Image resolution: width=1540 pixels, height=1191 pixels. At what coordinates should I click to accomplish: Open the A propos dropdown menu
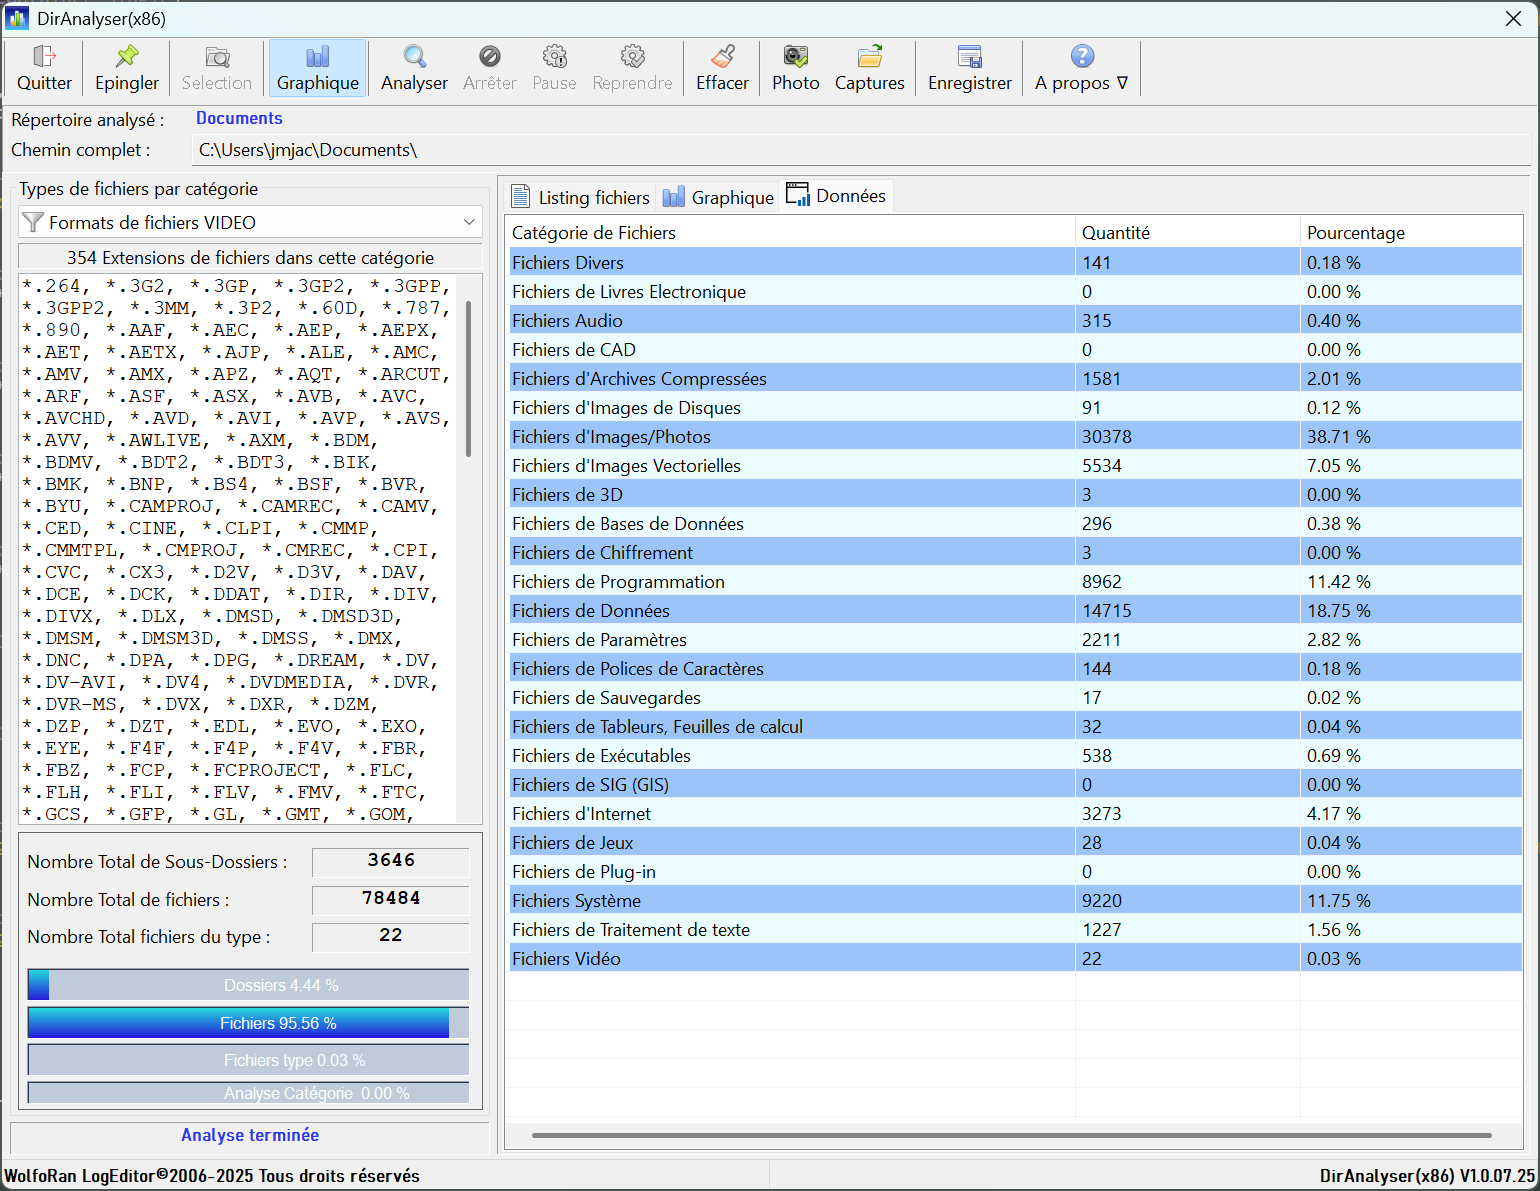(1081, 68)
